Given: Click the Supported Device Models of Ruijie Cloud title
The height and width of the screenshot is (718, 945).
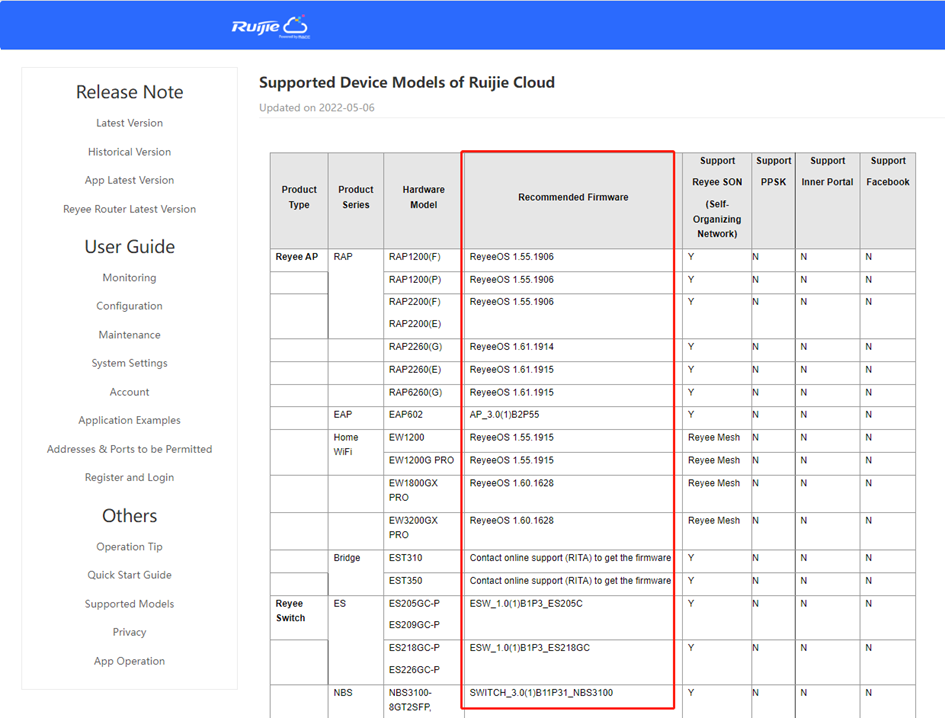Looking at the screenshot, I should pos(407,83).
